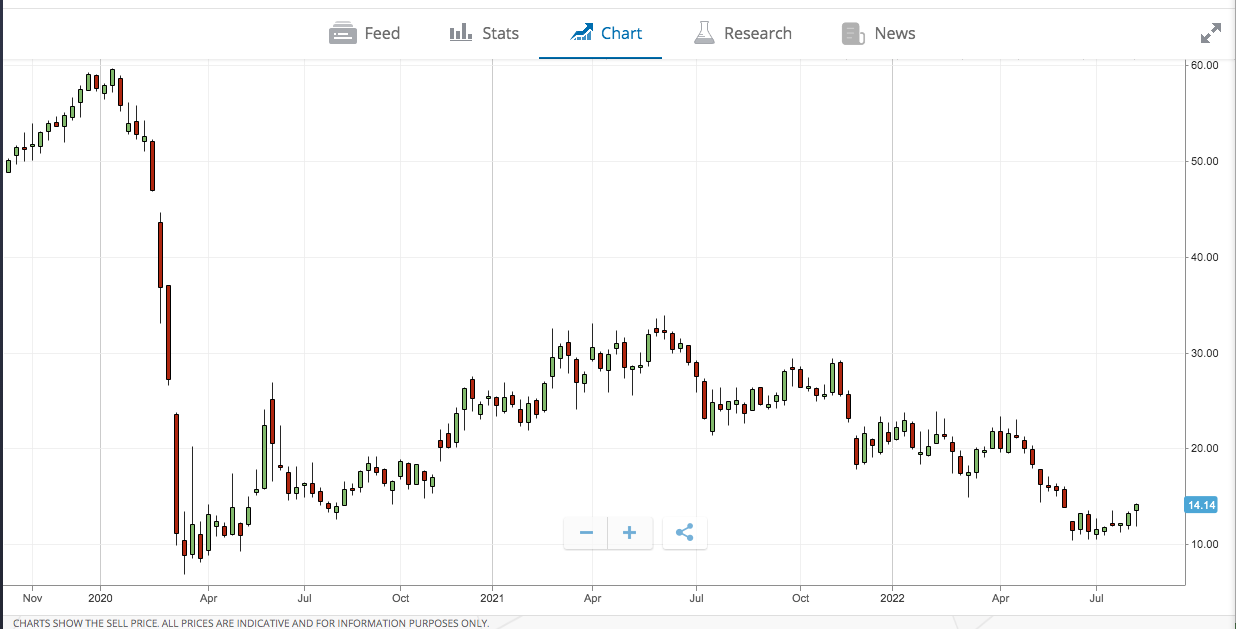Select the Stats bar-chart icon
The width and height of the screenshot is (1236, 629).
click(x=459, y=32)
